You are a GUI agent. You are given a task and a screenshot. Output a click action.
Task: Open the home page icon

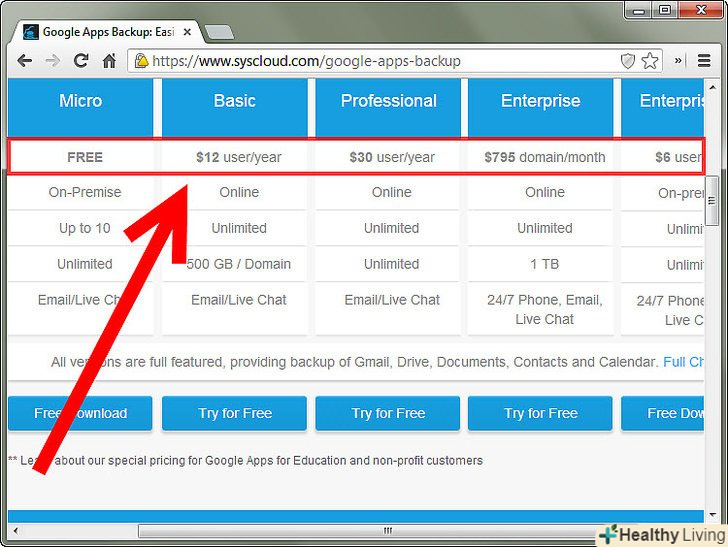click(110, 60)
